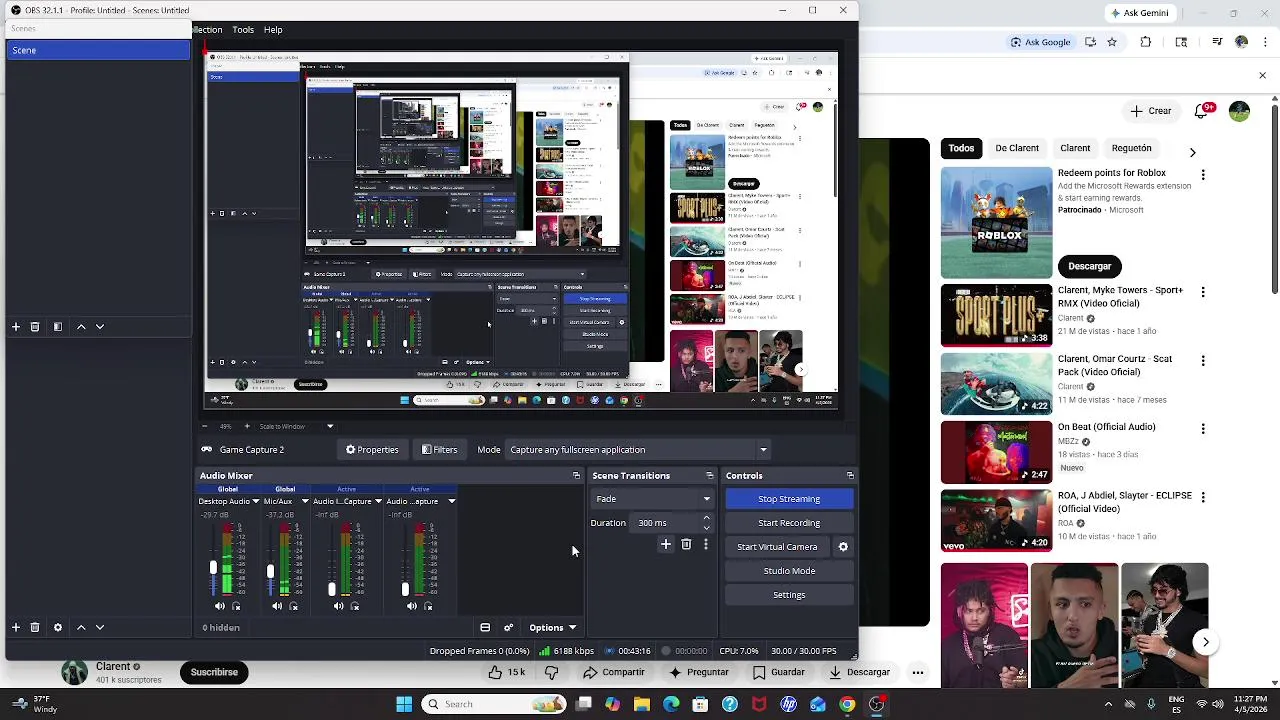1280x720 pixels.
Task: Select the Scene item in the Scenes list
Action: point(98,50)
